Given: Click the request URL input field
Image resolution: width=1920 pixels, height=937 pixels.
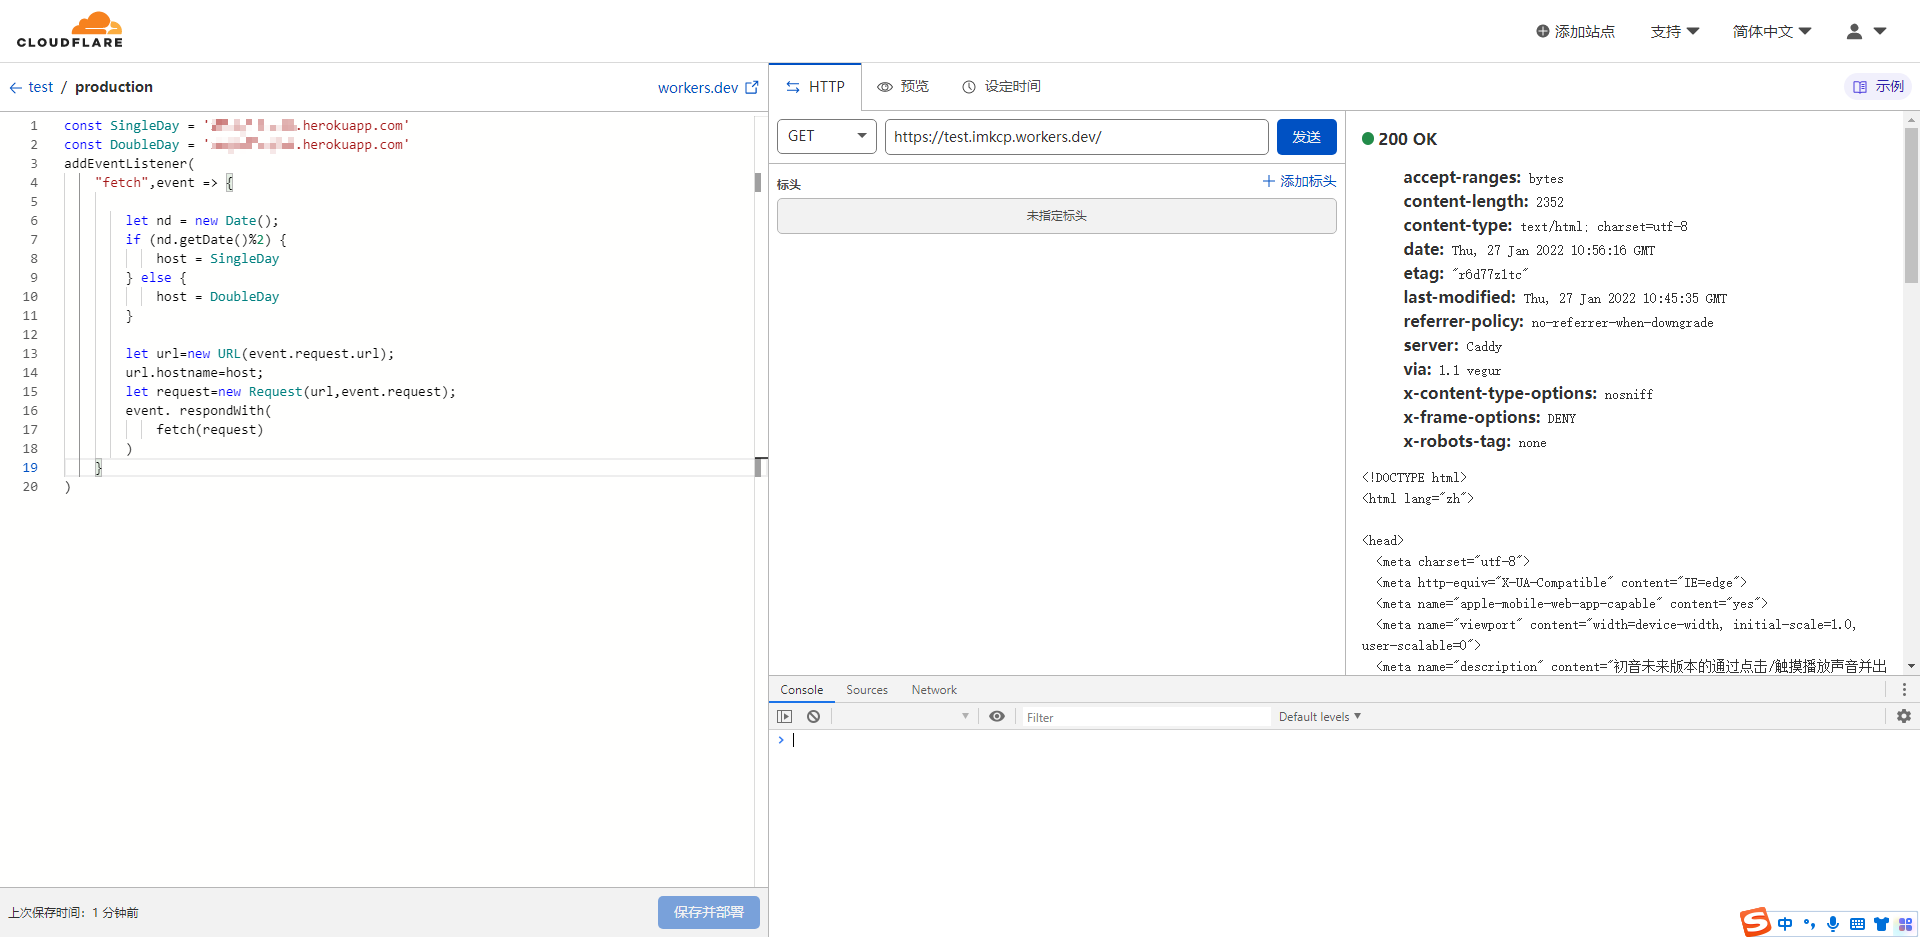Looking at the screenshot, I should point(1076,137).
